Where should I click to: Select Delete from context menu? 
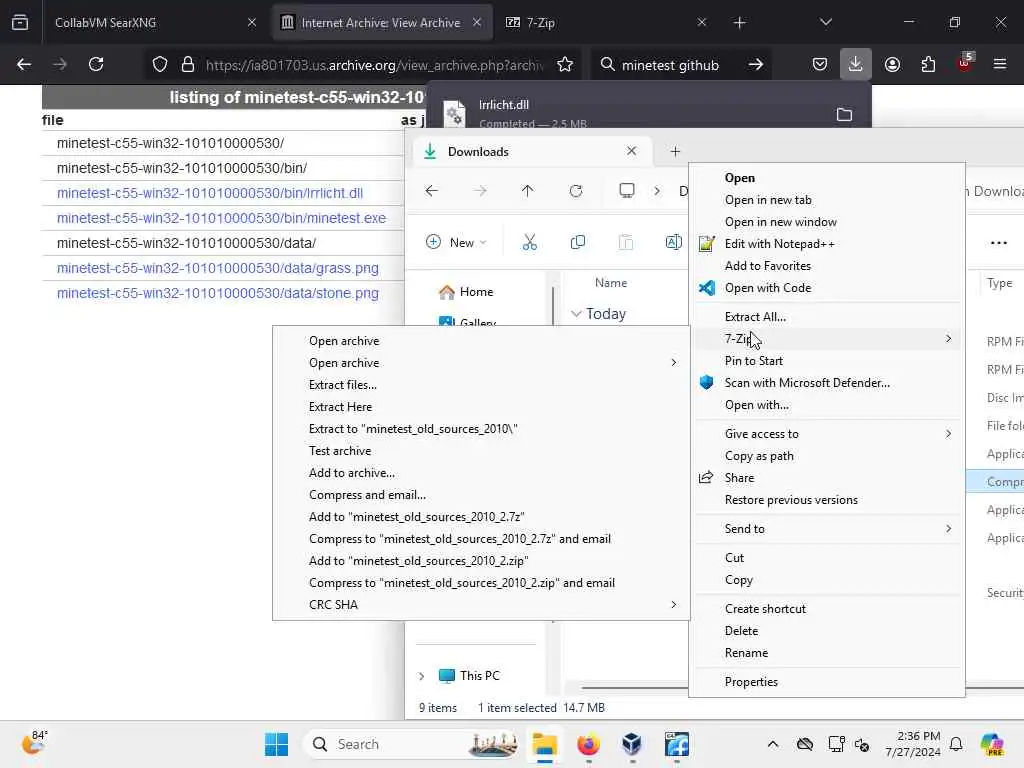(x=741, y=631)
